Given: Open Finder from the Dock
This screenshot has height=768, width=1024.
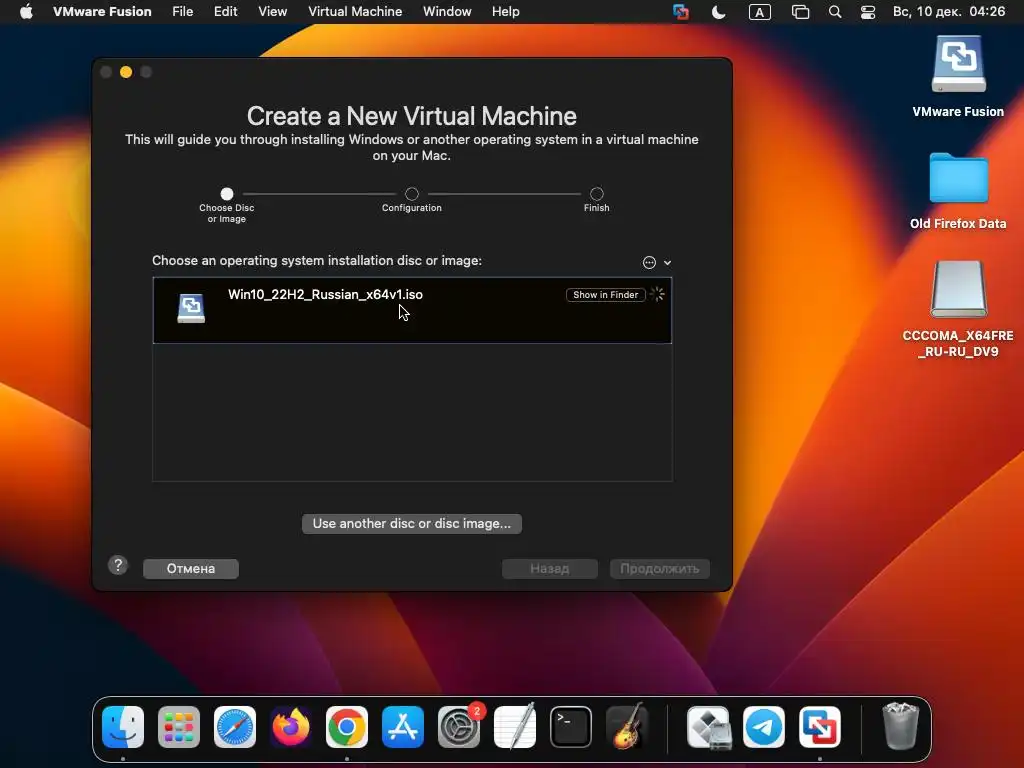Looking at the screenshot, I should coord(123,727).
